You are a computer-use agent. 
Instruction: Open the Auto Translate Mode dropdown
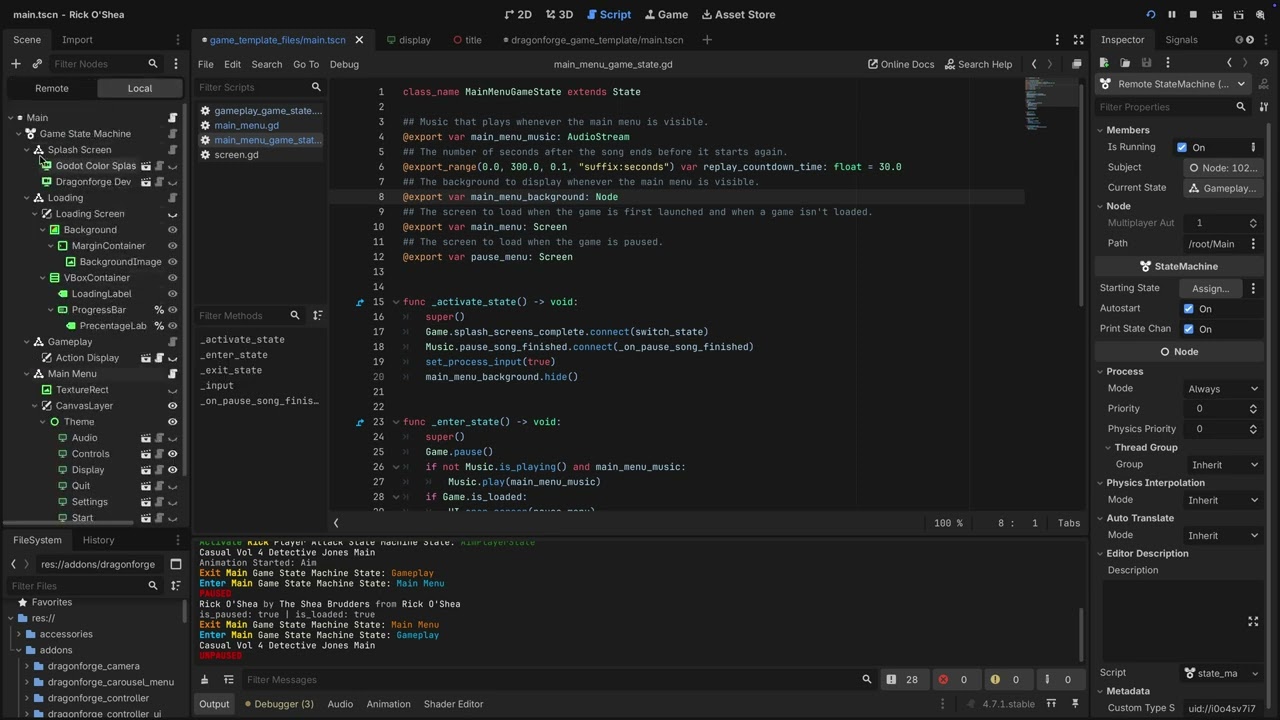(x=1224, y=536)
